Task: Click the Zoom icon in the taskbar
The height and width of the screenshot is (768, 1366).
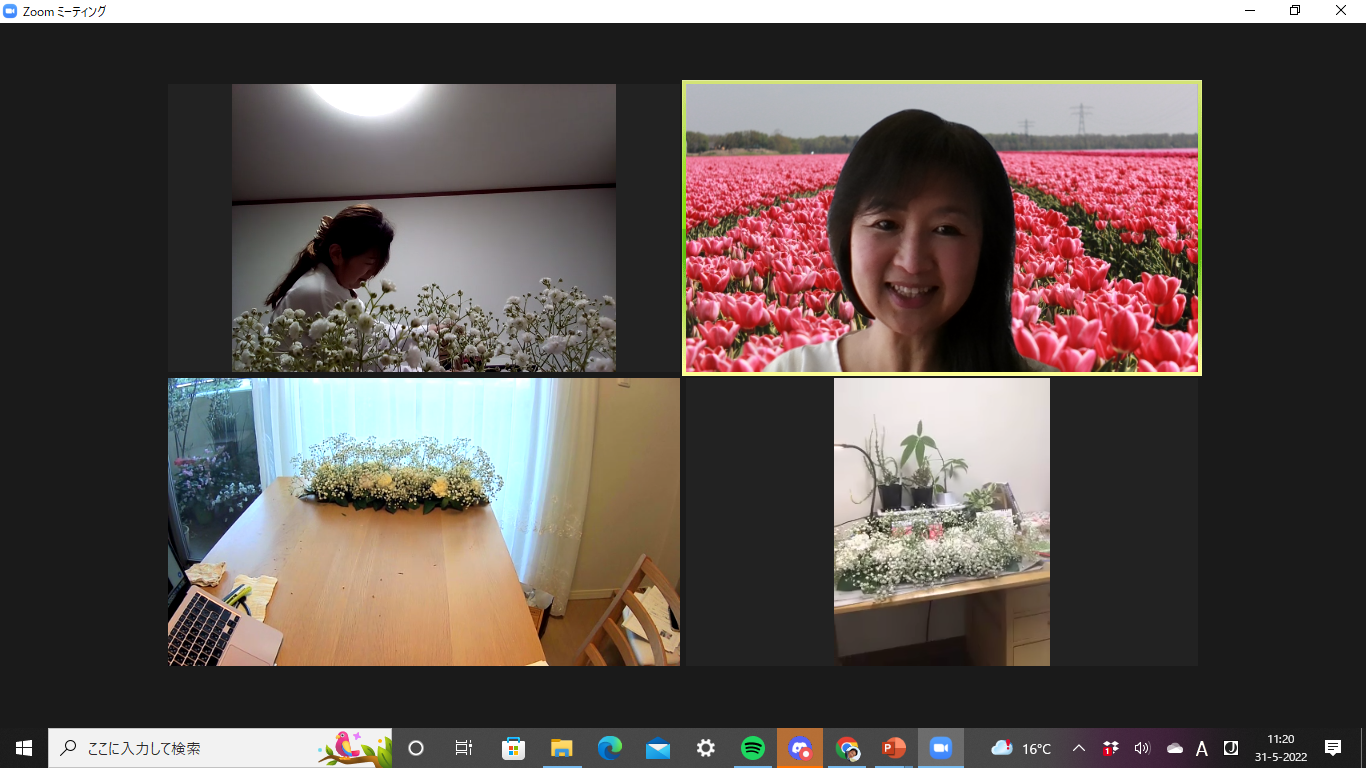Action: point(940,748)
